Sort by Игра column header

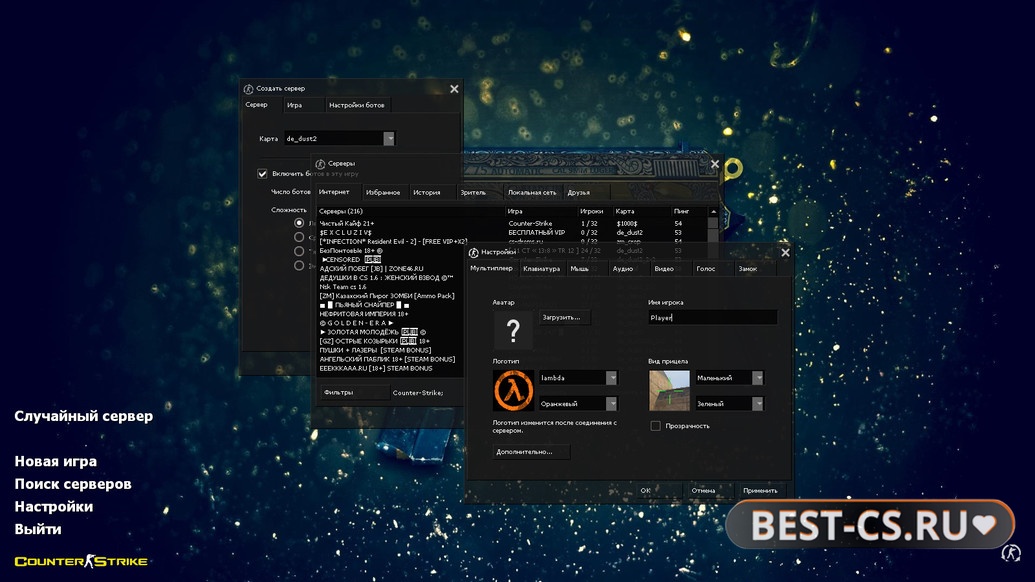541,211
